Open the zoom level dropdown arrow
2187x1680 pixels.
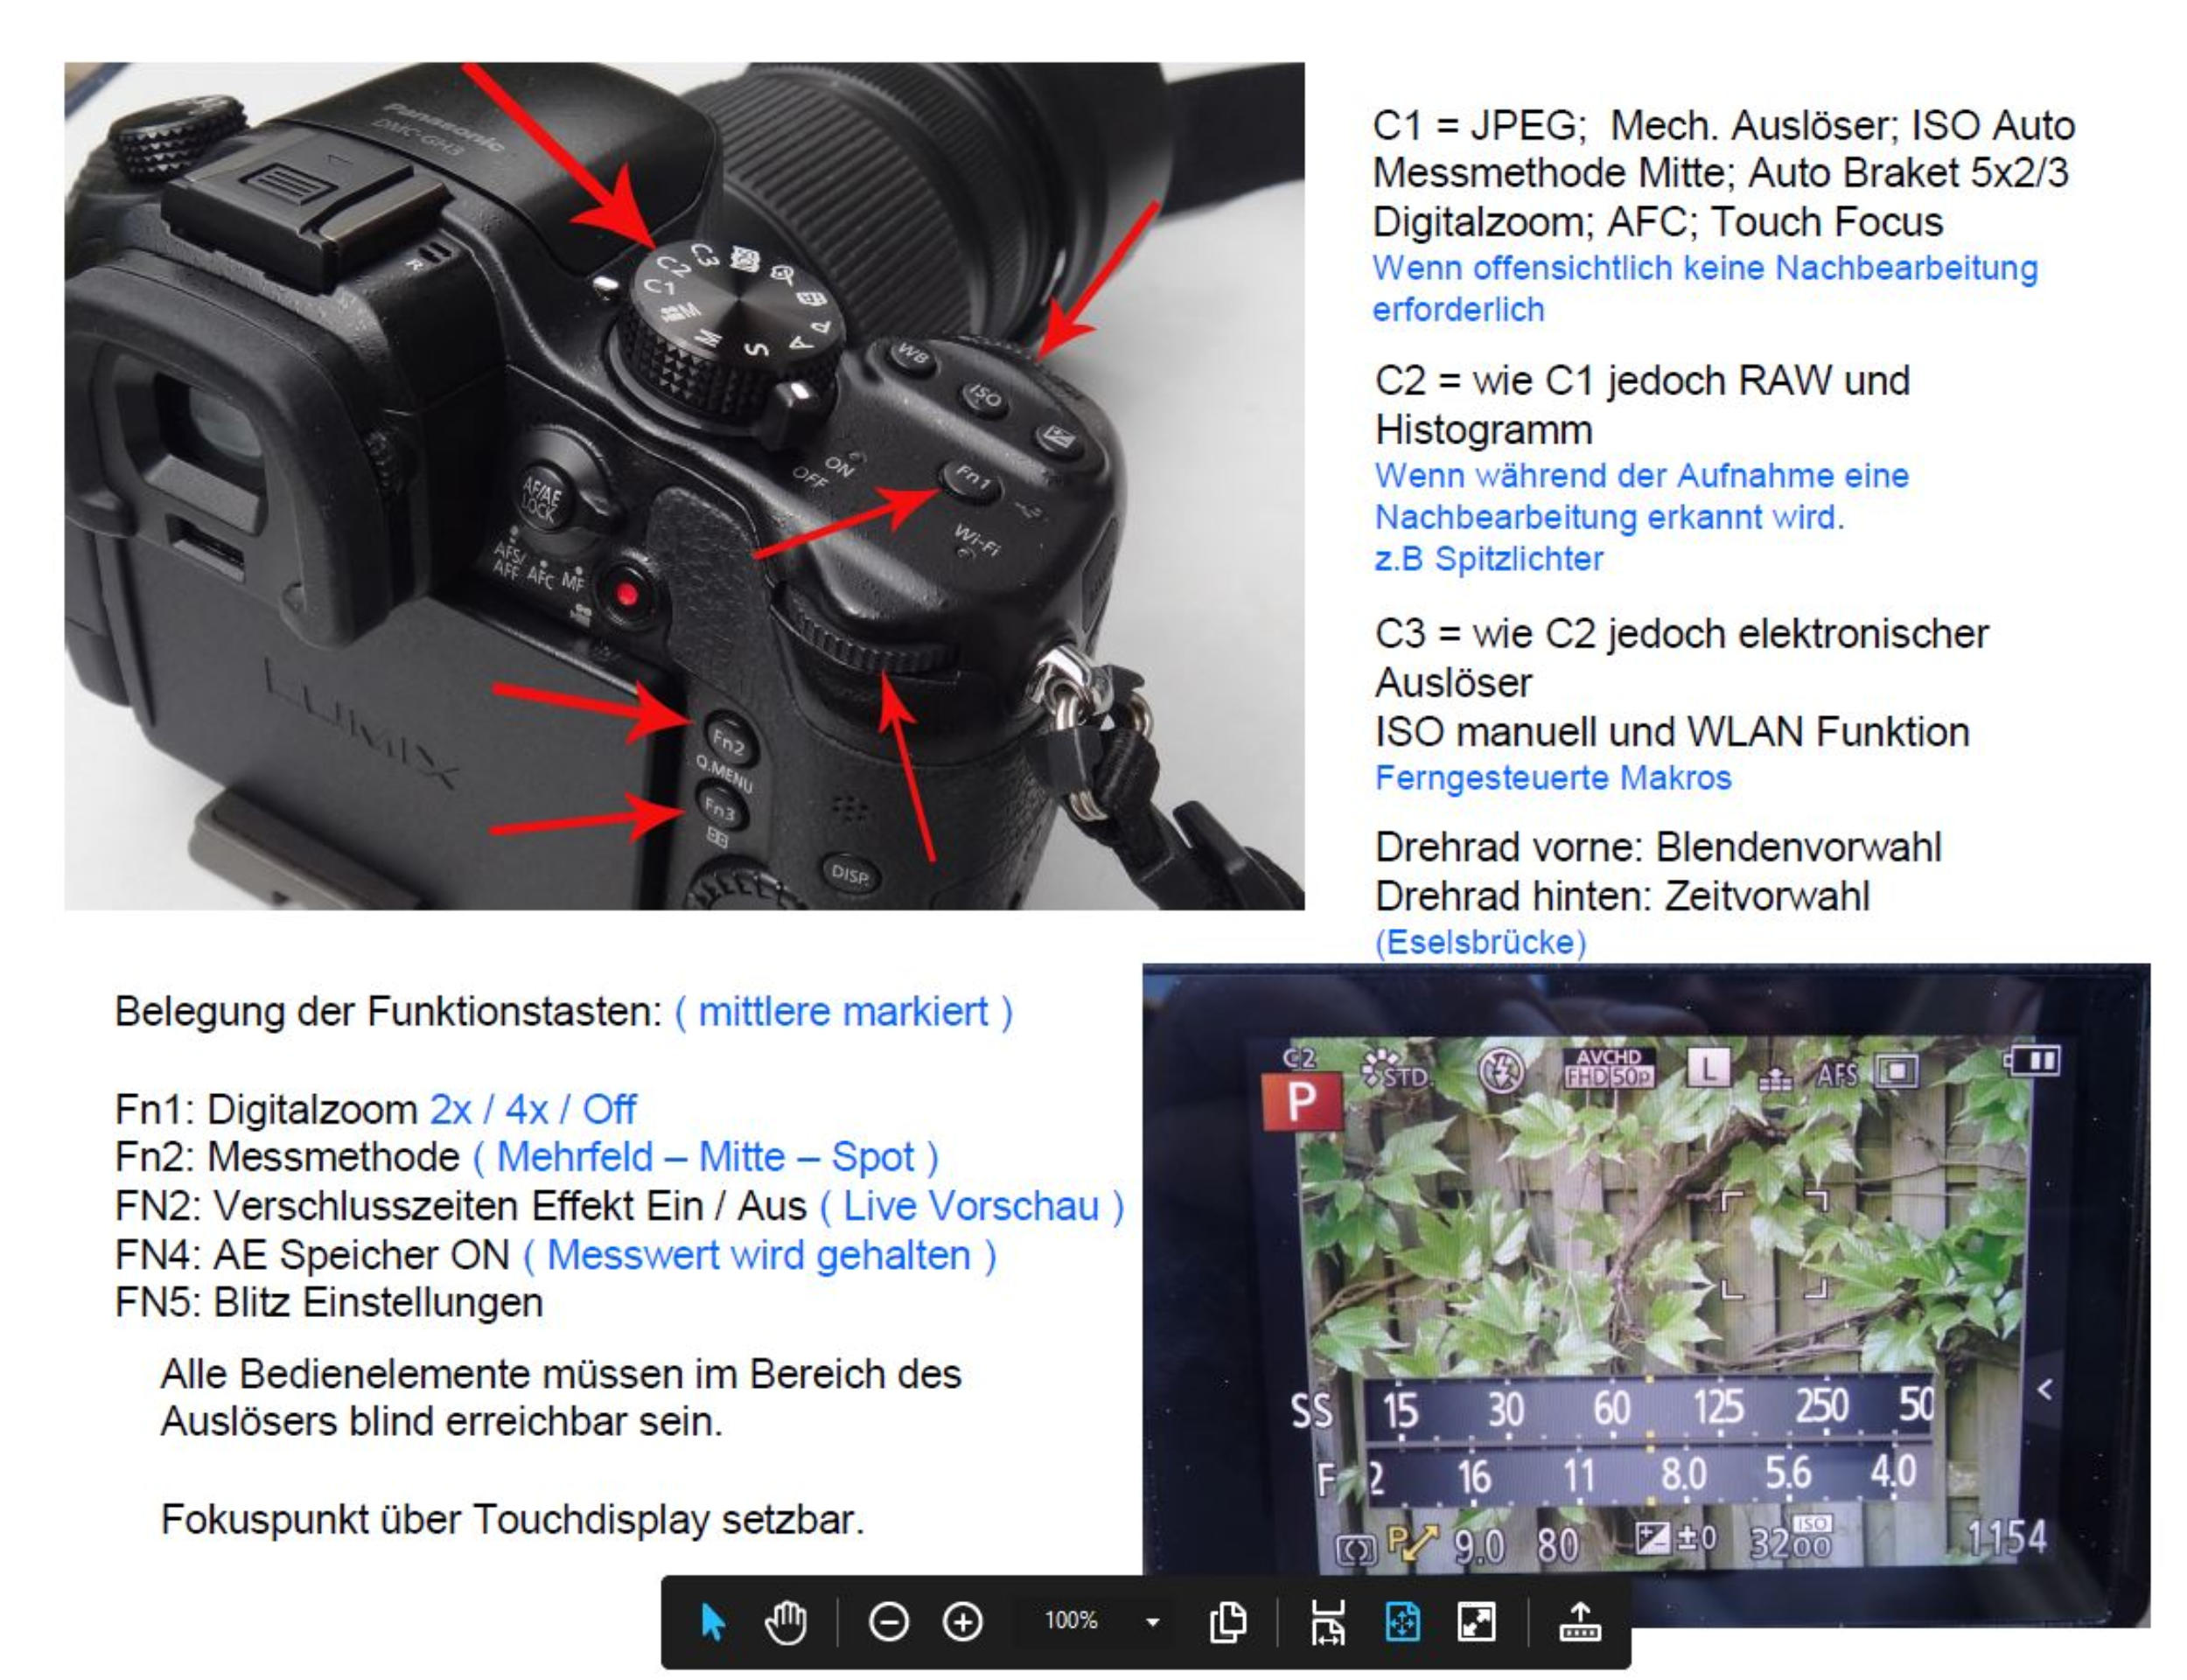tap(1152, 1623)
